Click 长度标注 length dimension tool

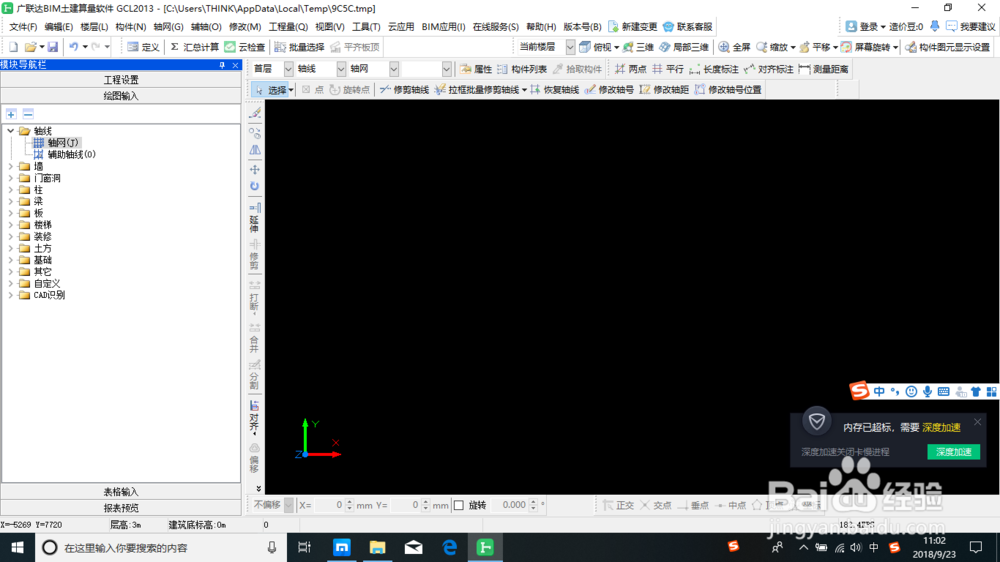pyautogui.click(x=714, y=70)
